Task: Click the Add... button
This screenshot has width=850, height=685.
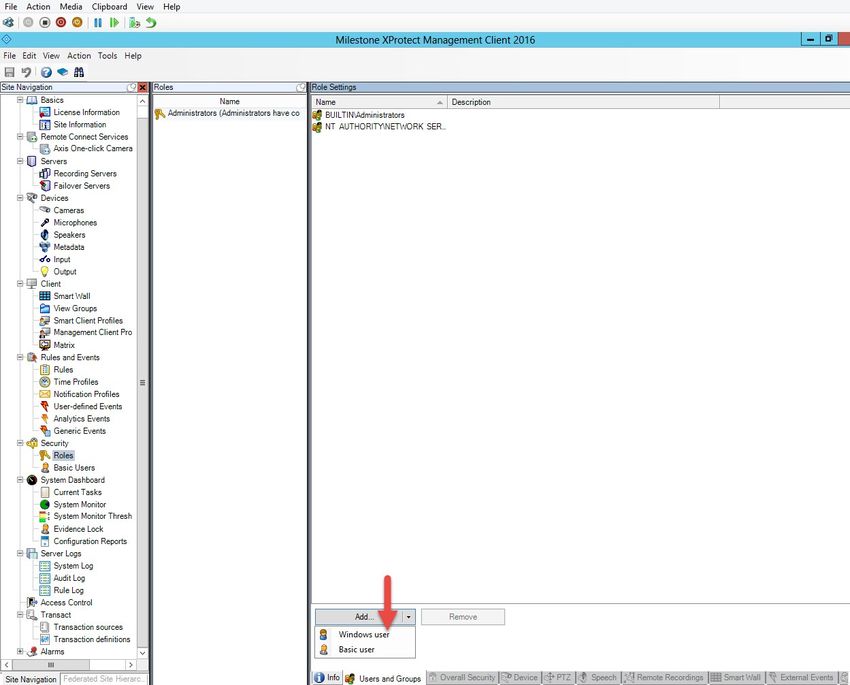Action: click(x=359, y=617)
